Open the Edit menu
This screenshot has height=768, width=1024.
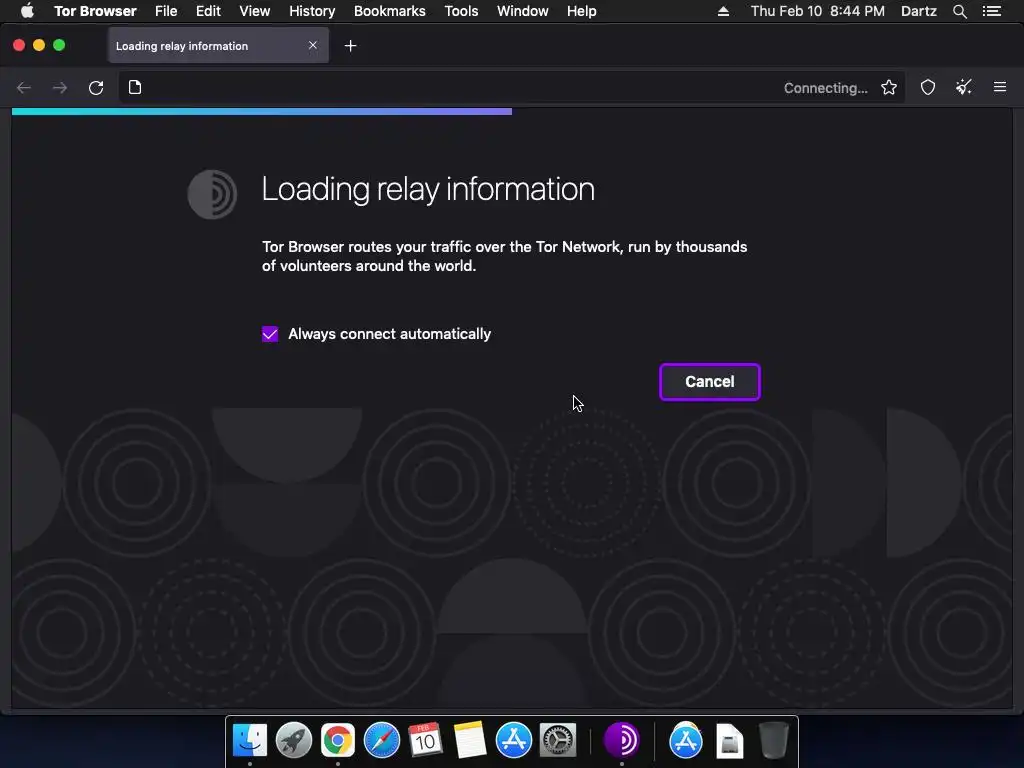[208, 11]
